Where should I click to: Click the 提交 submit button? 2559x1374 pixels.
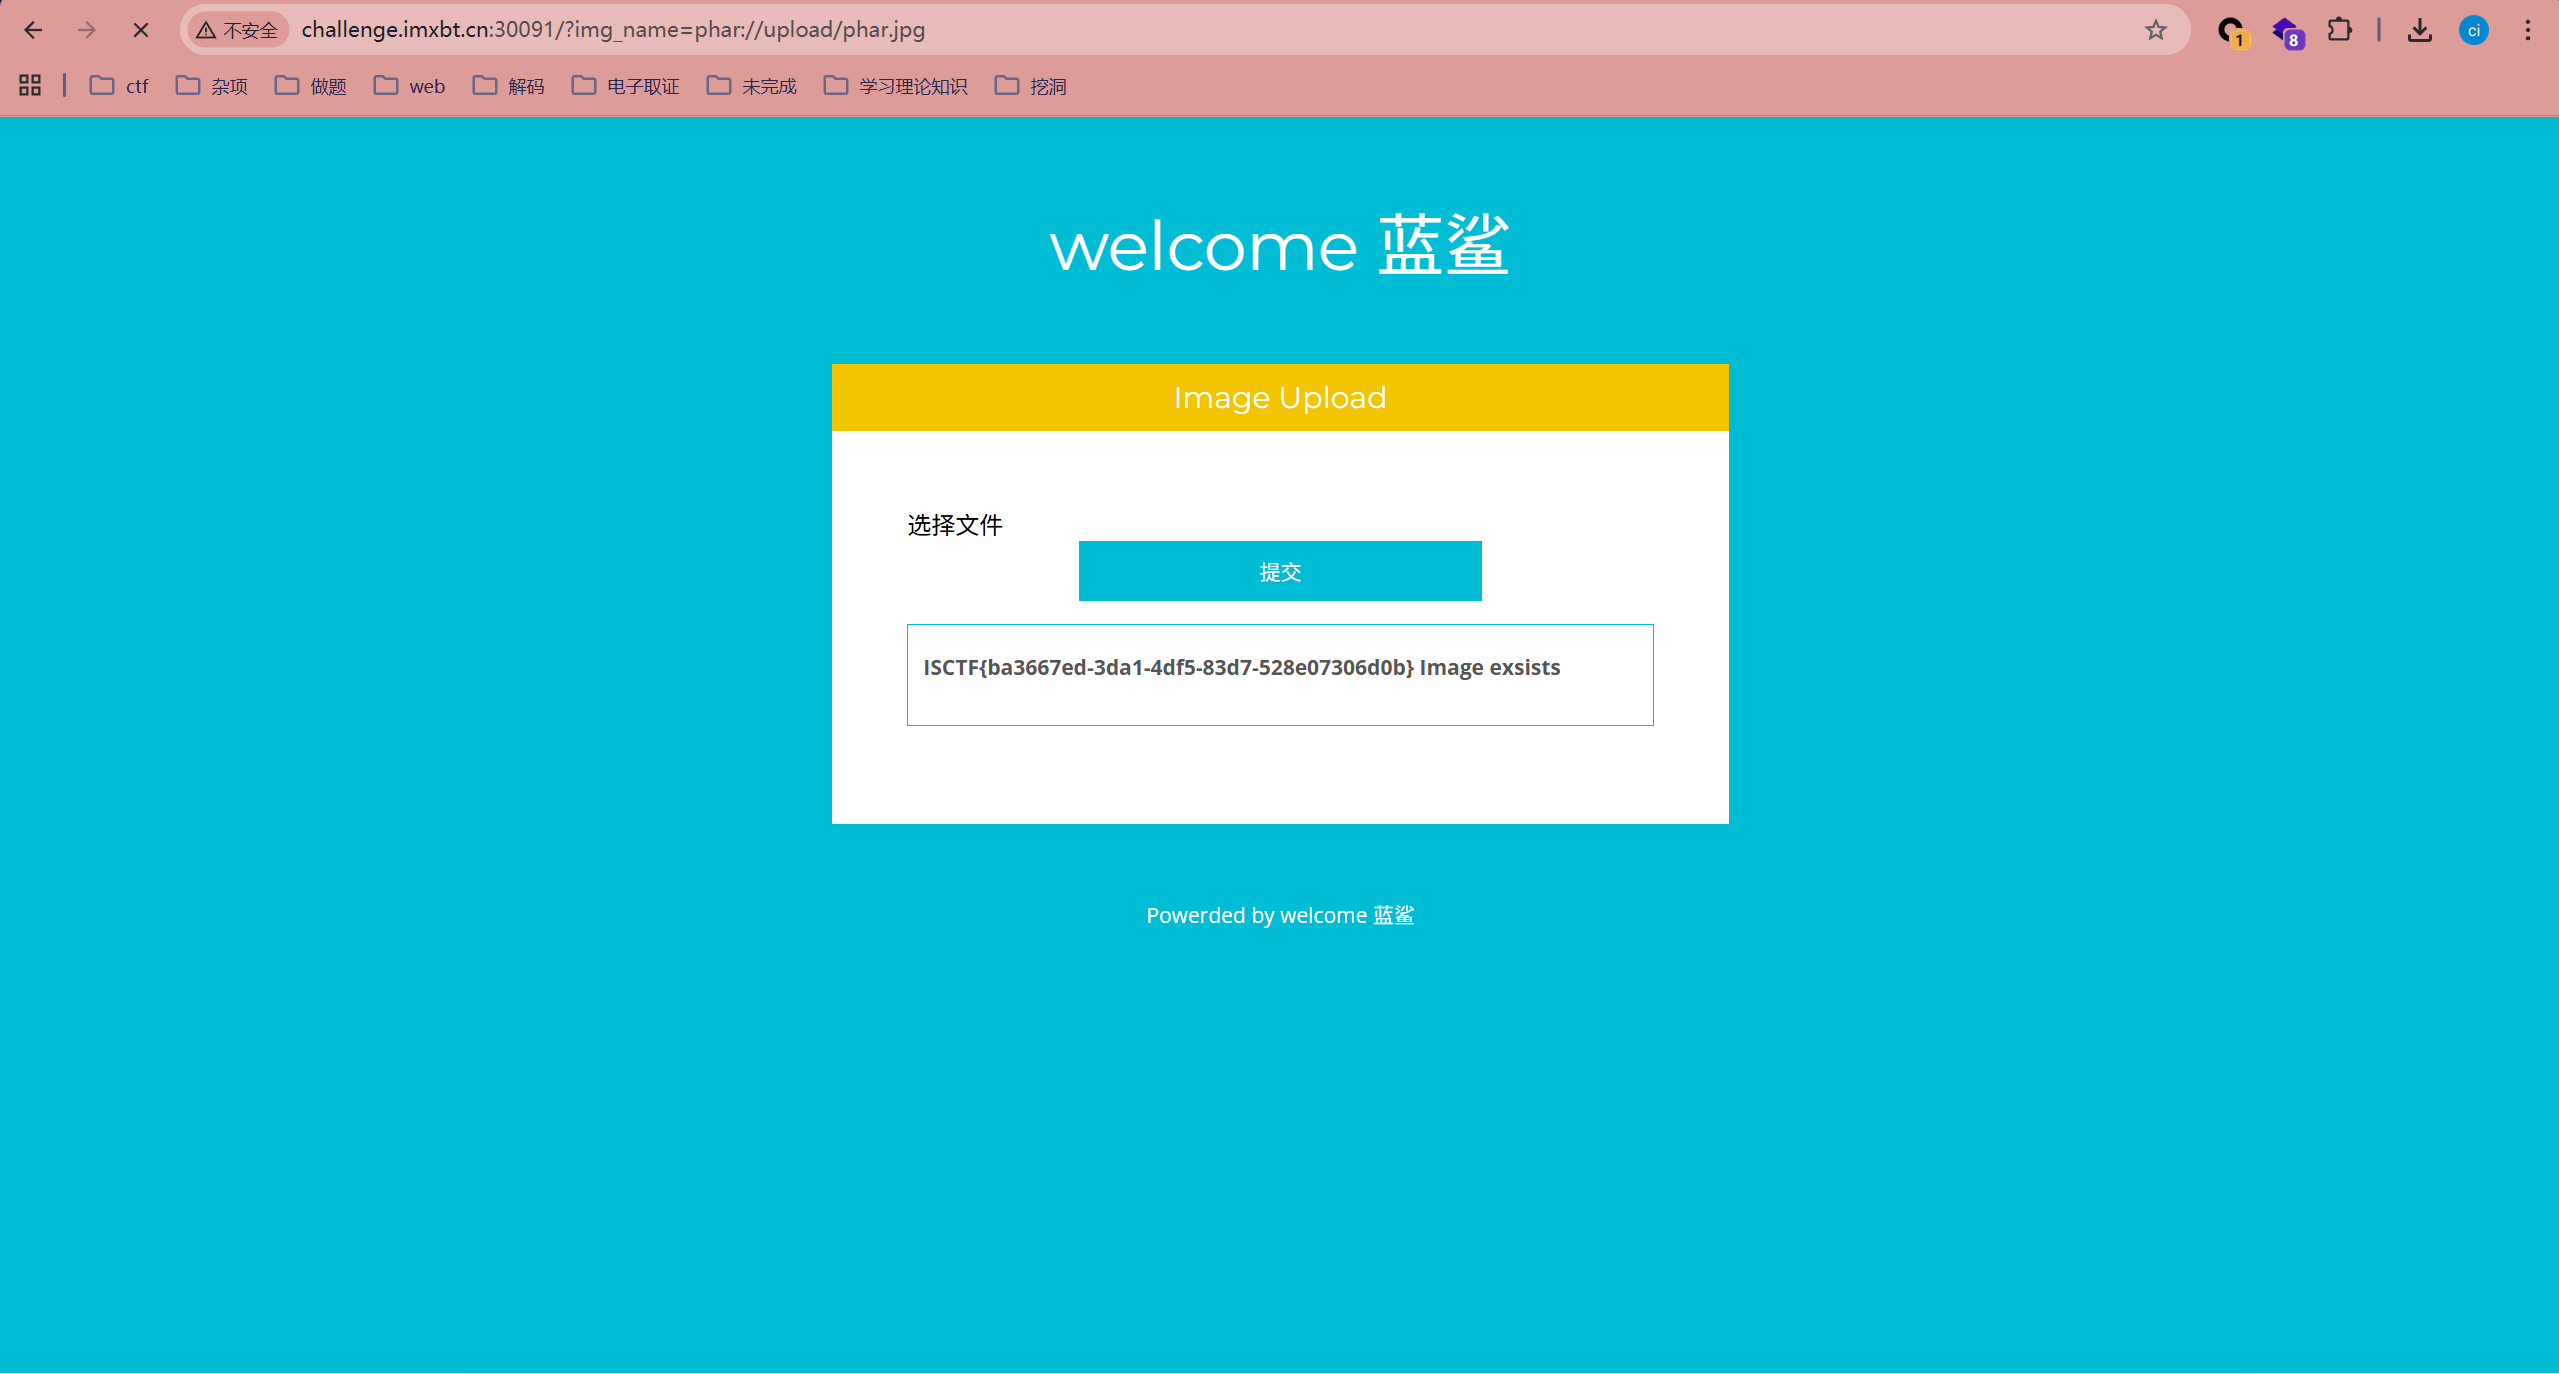point(1279,571)
